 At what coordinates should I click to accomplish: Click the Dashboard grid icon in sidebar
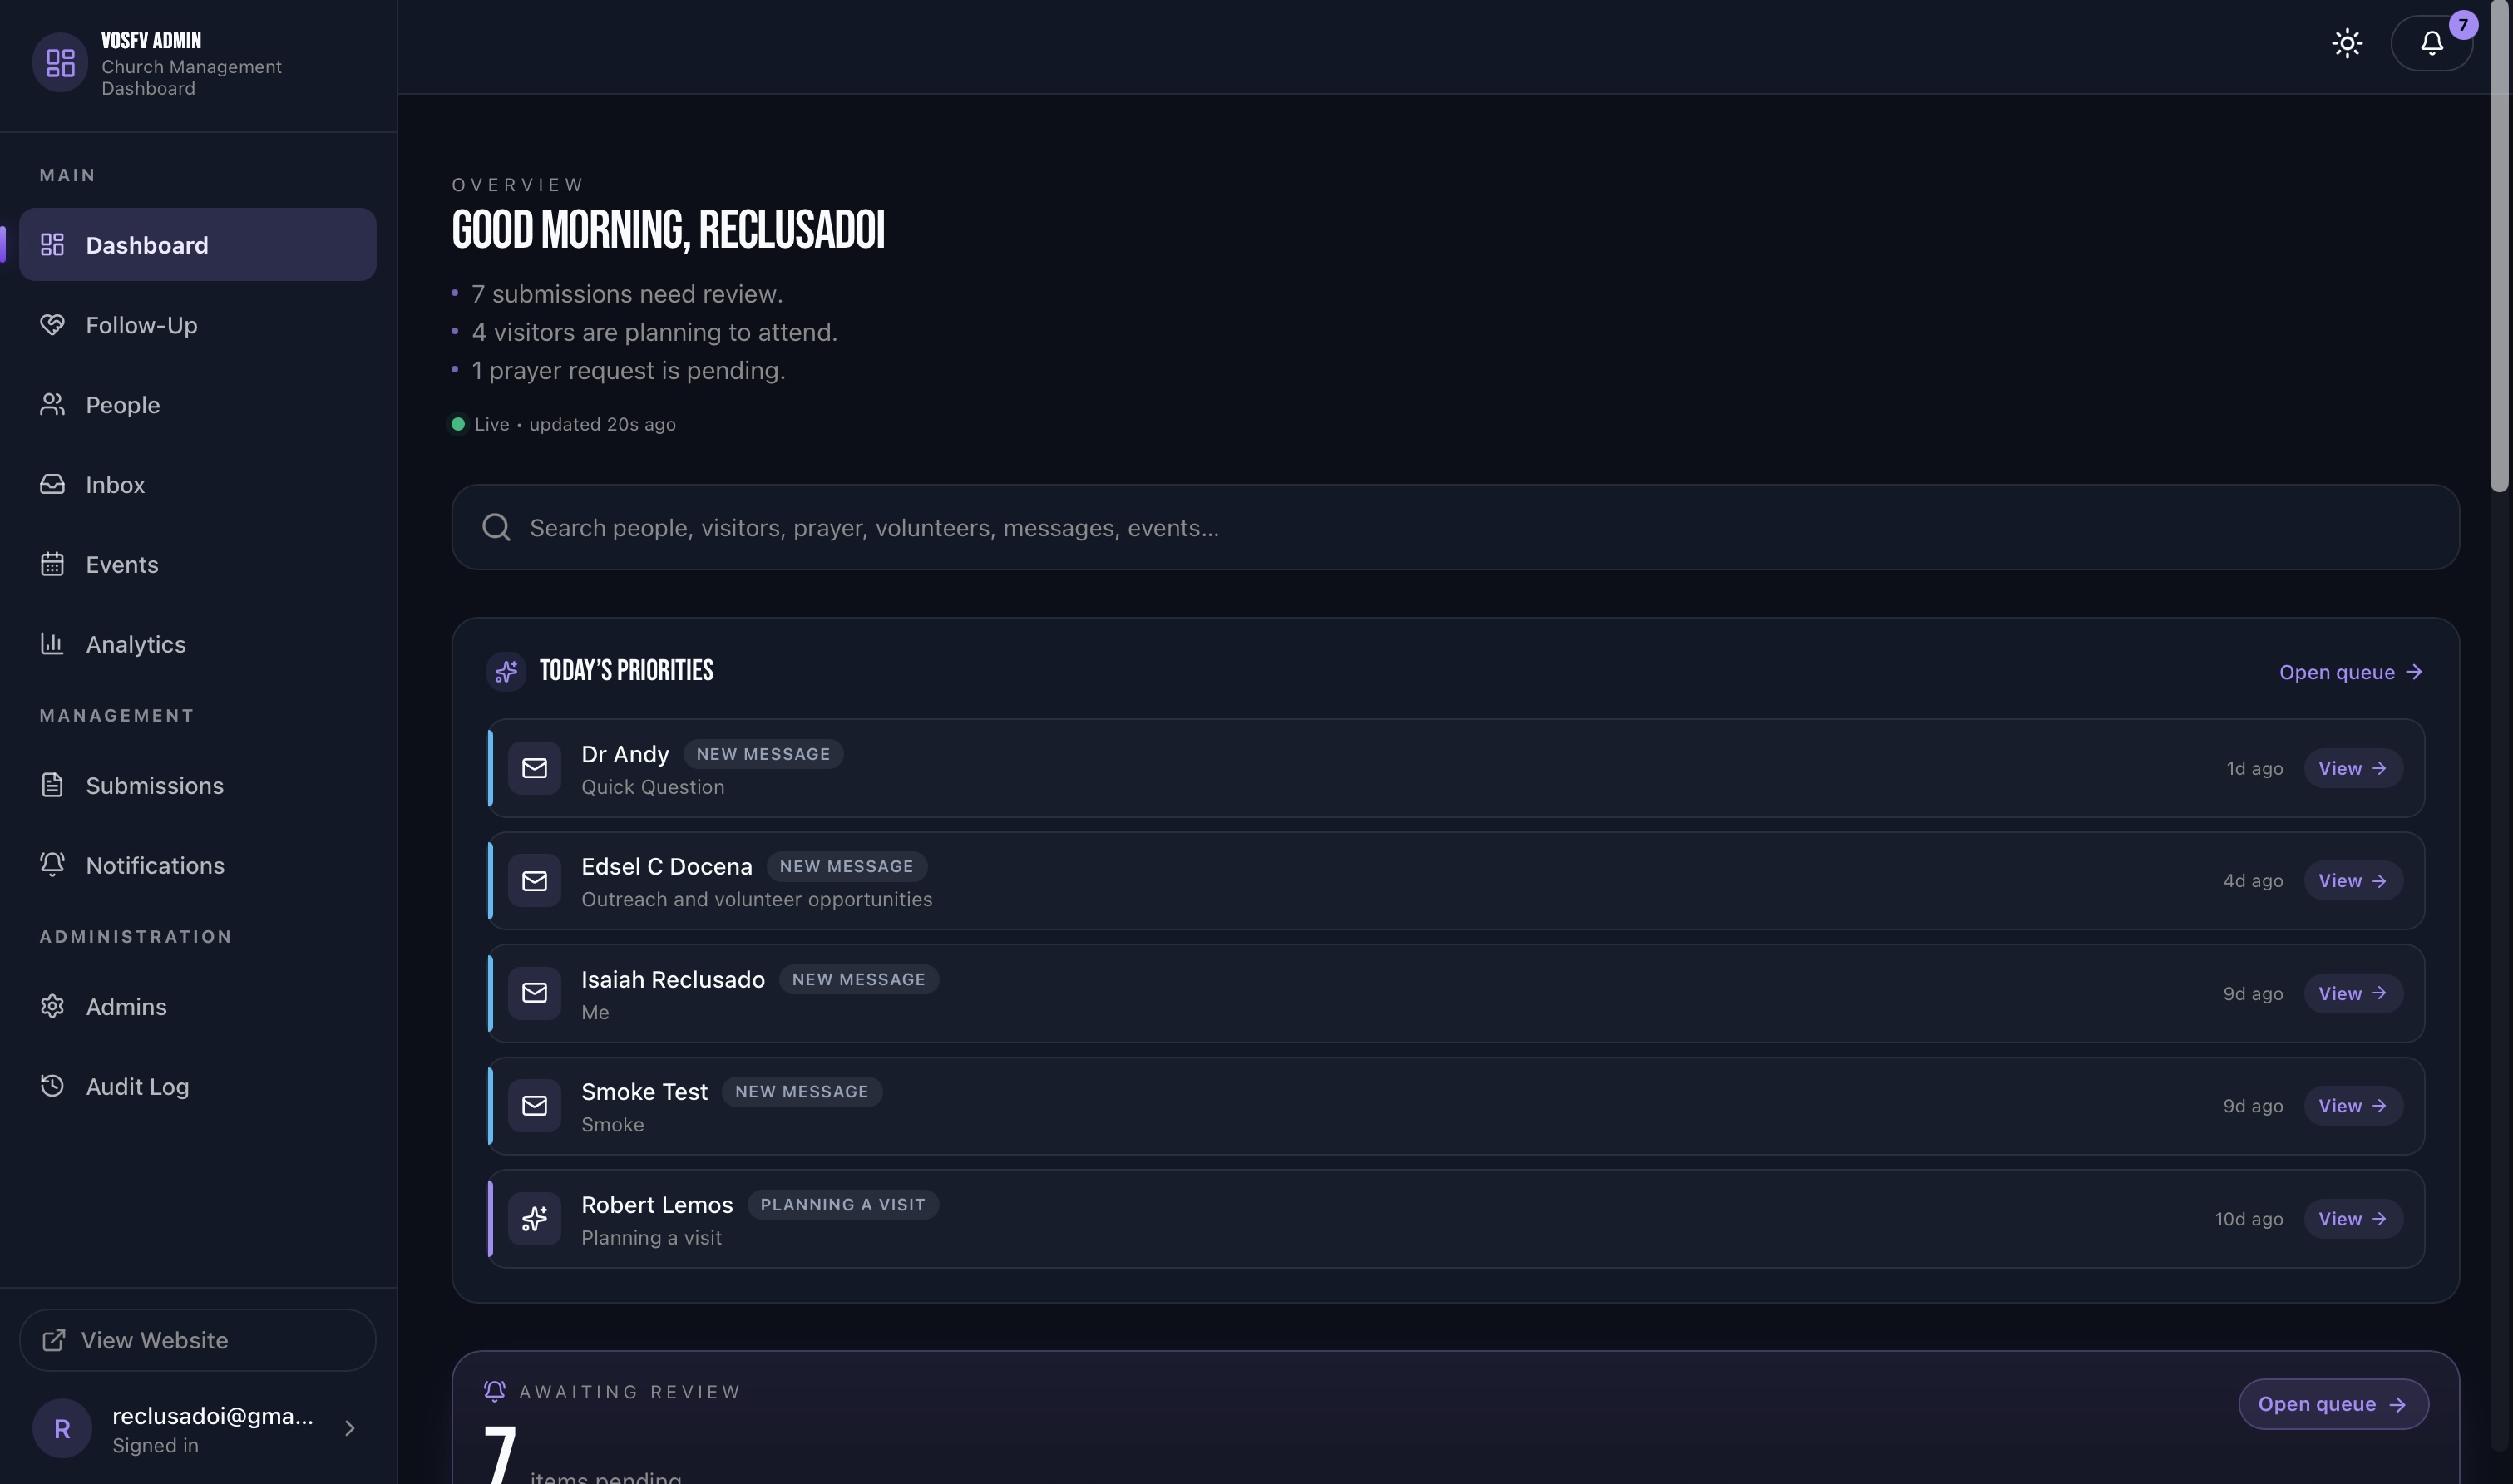(x=52, y=244)
